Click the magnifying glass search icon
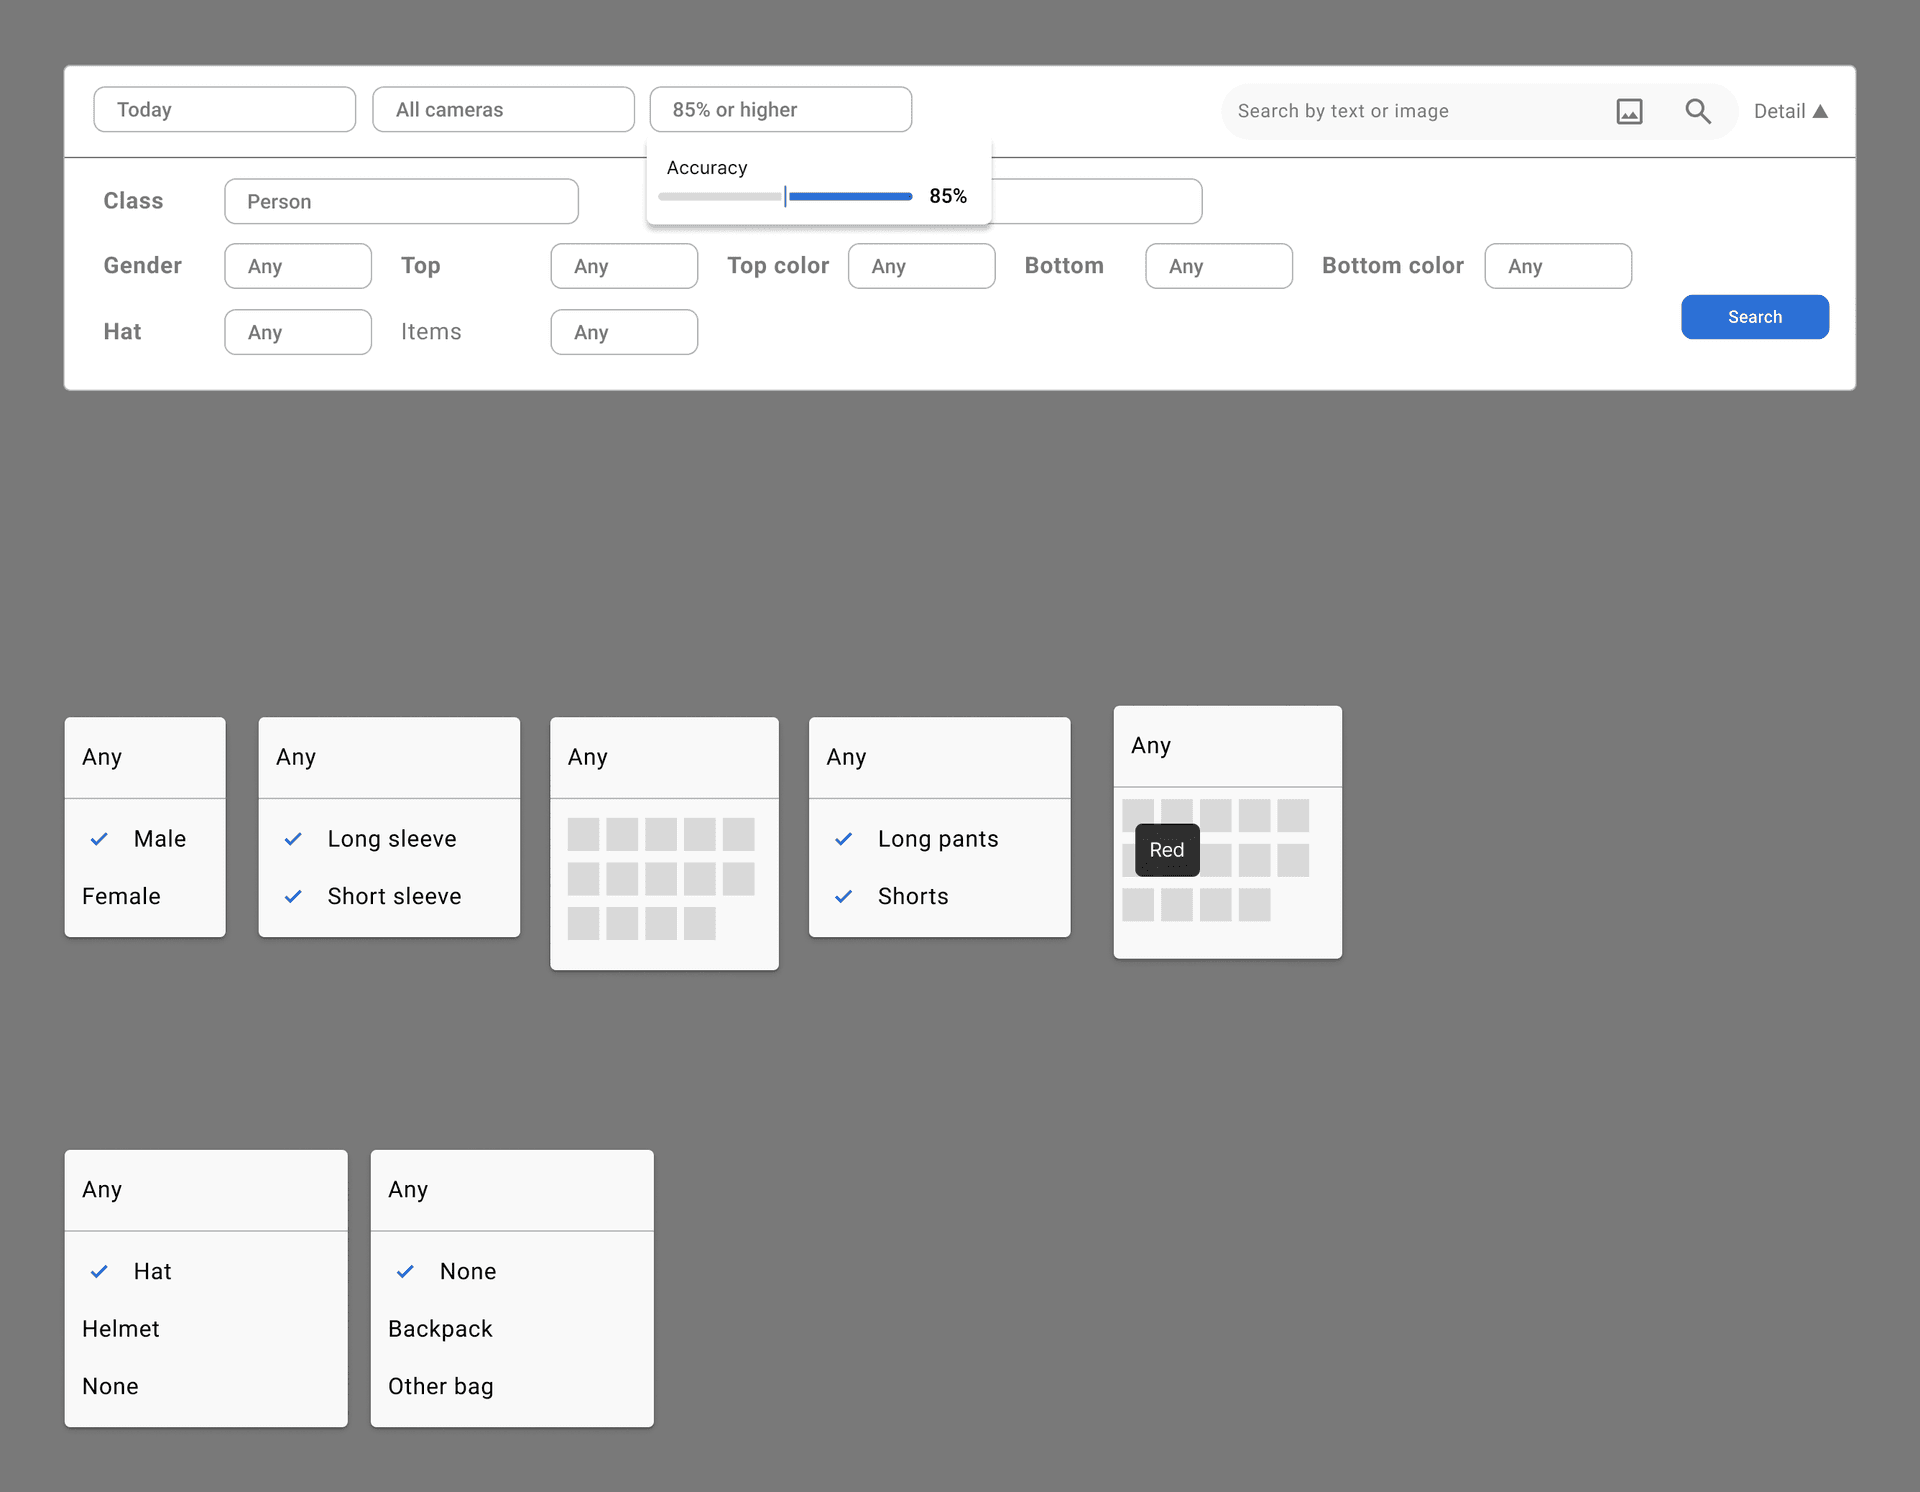 pyautogui.click(x=1697, y=111)
